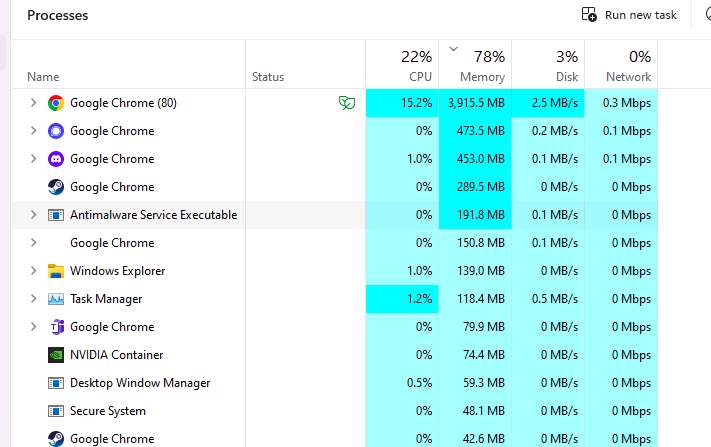Screen dimensions: 711x447
Task: Expand the Google Chrome (80) process group
Action: [x=32, y=103]
